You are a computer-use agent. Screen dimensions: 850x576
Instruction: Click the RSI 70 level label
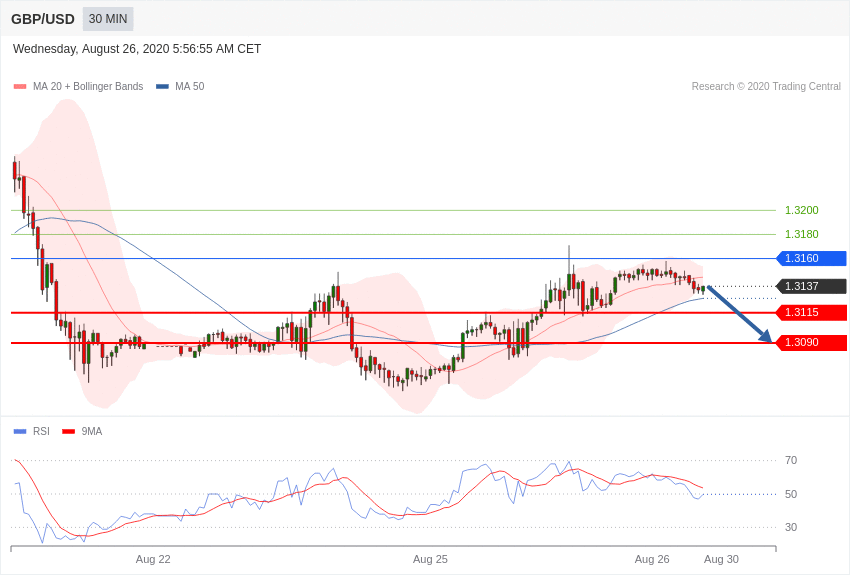point(791,461)
